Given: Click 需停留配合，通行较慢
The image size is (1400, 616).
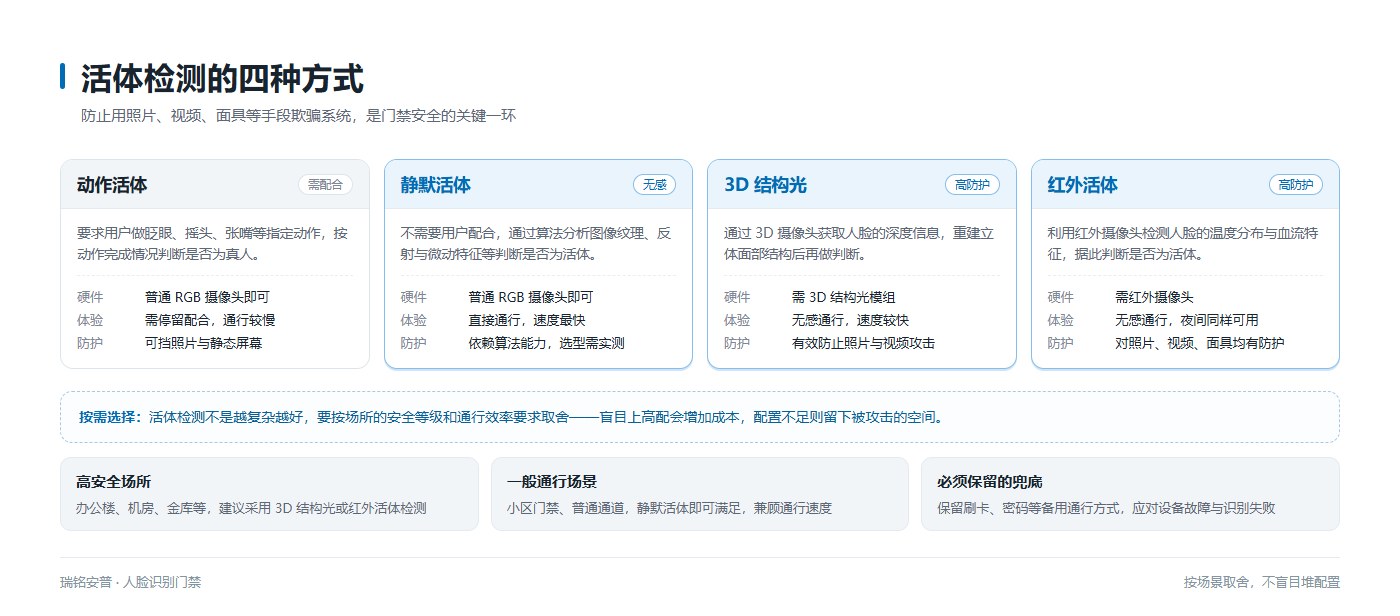Looking at the screenshot, I should (x=210, y=320).
